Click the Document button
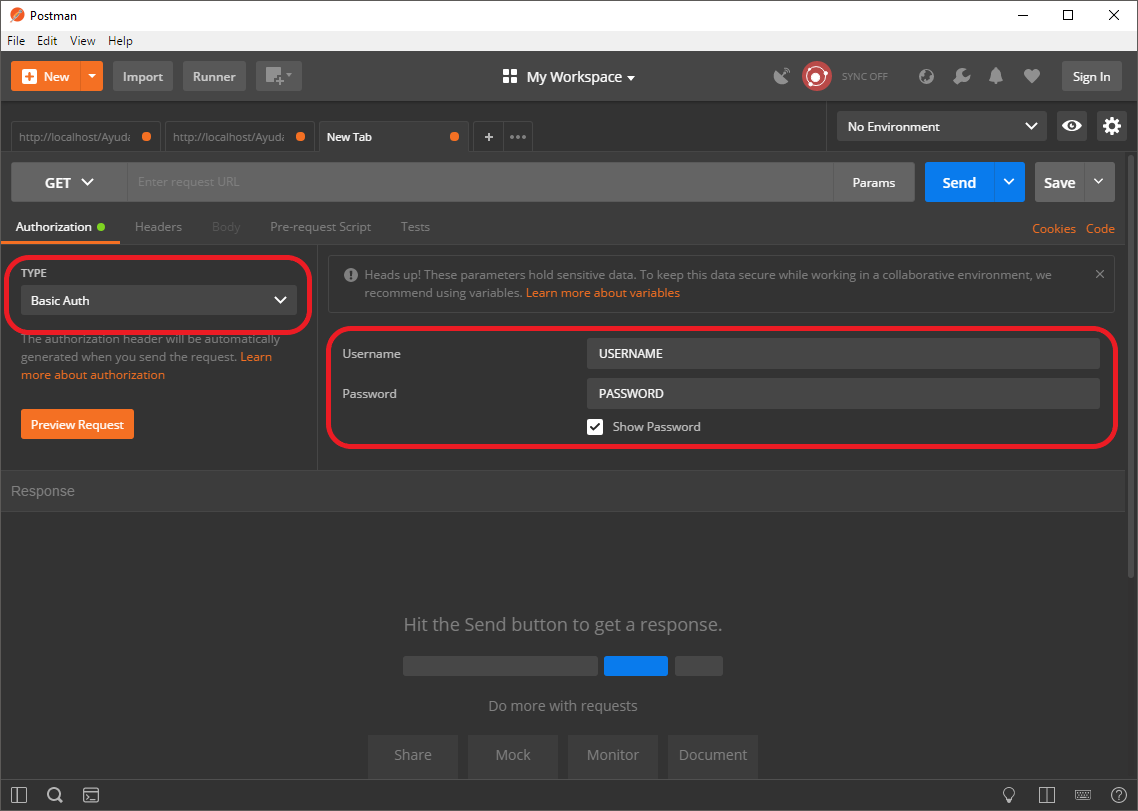1138x811 pixels. point(713,755)
